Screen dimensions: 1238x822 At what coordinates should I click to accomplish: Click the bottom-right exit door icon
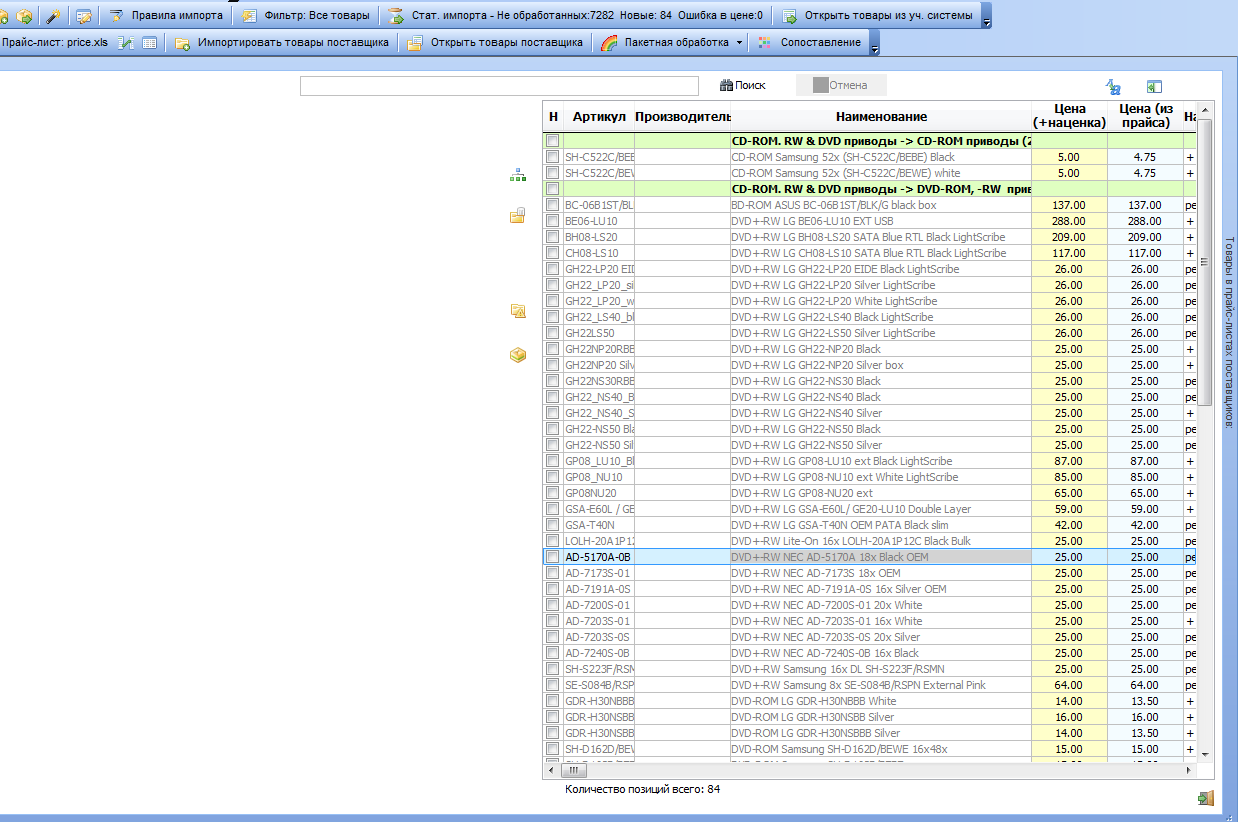(x=1206, y=797)
